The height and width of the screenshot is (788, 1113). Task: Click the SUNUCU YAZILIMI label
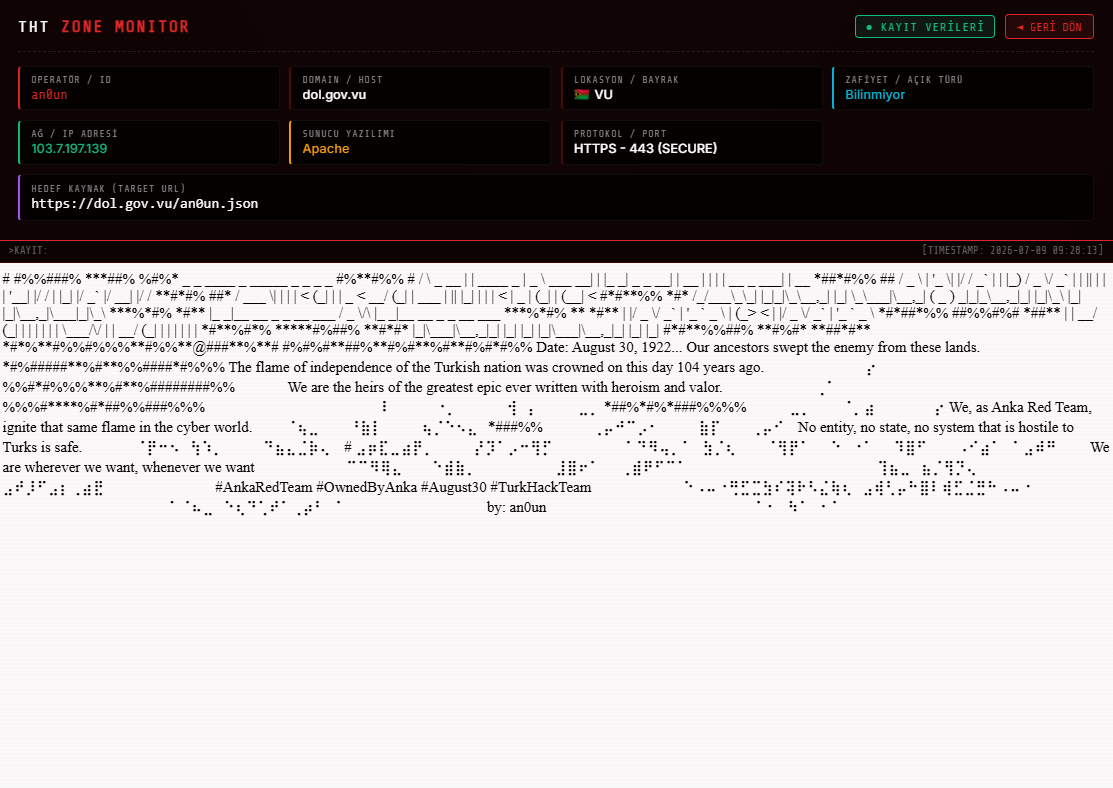pos(349,133)
